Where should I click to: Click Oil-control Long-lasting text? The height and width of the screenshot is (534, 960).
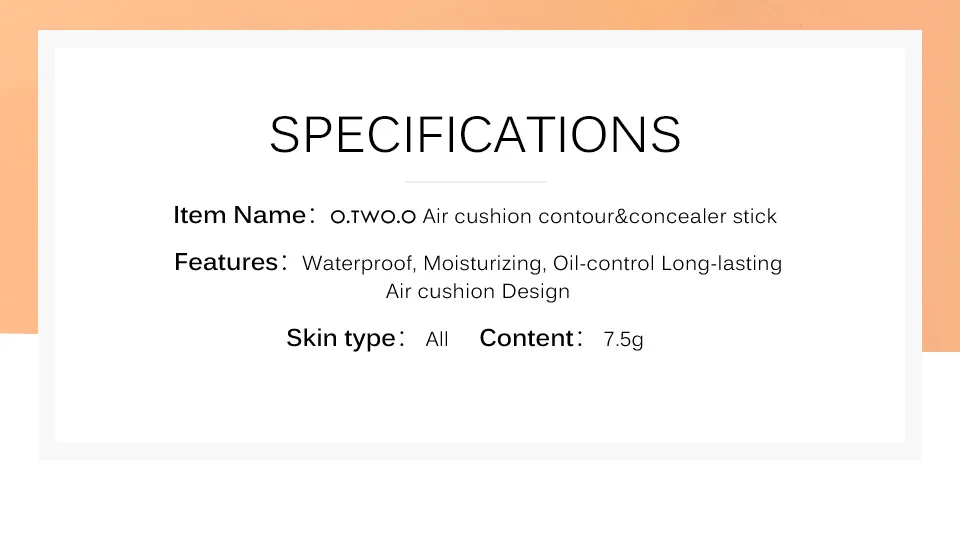point(667,263)
